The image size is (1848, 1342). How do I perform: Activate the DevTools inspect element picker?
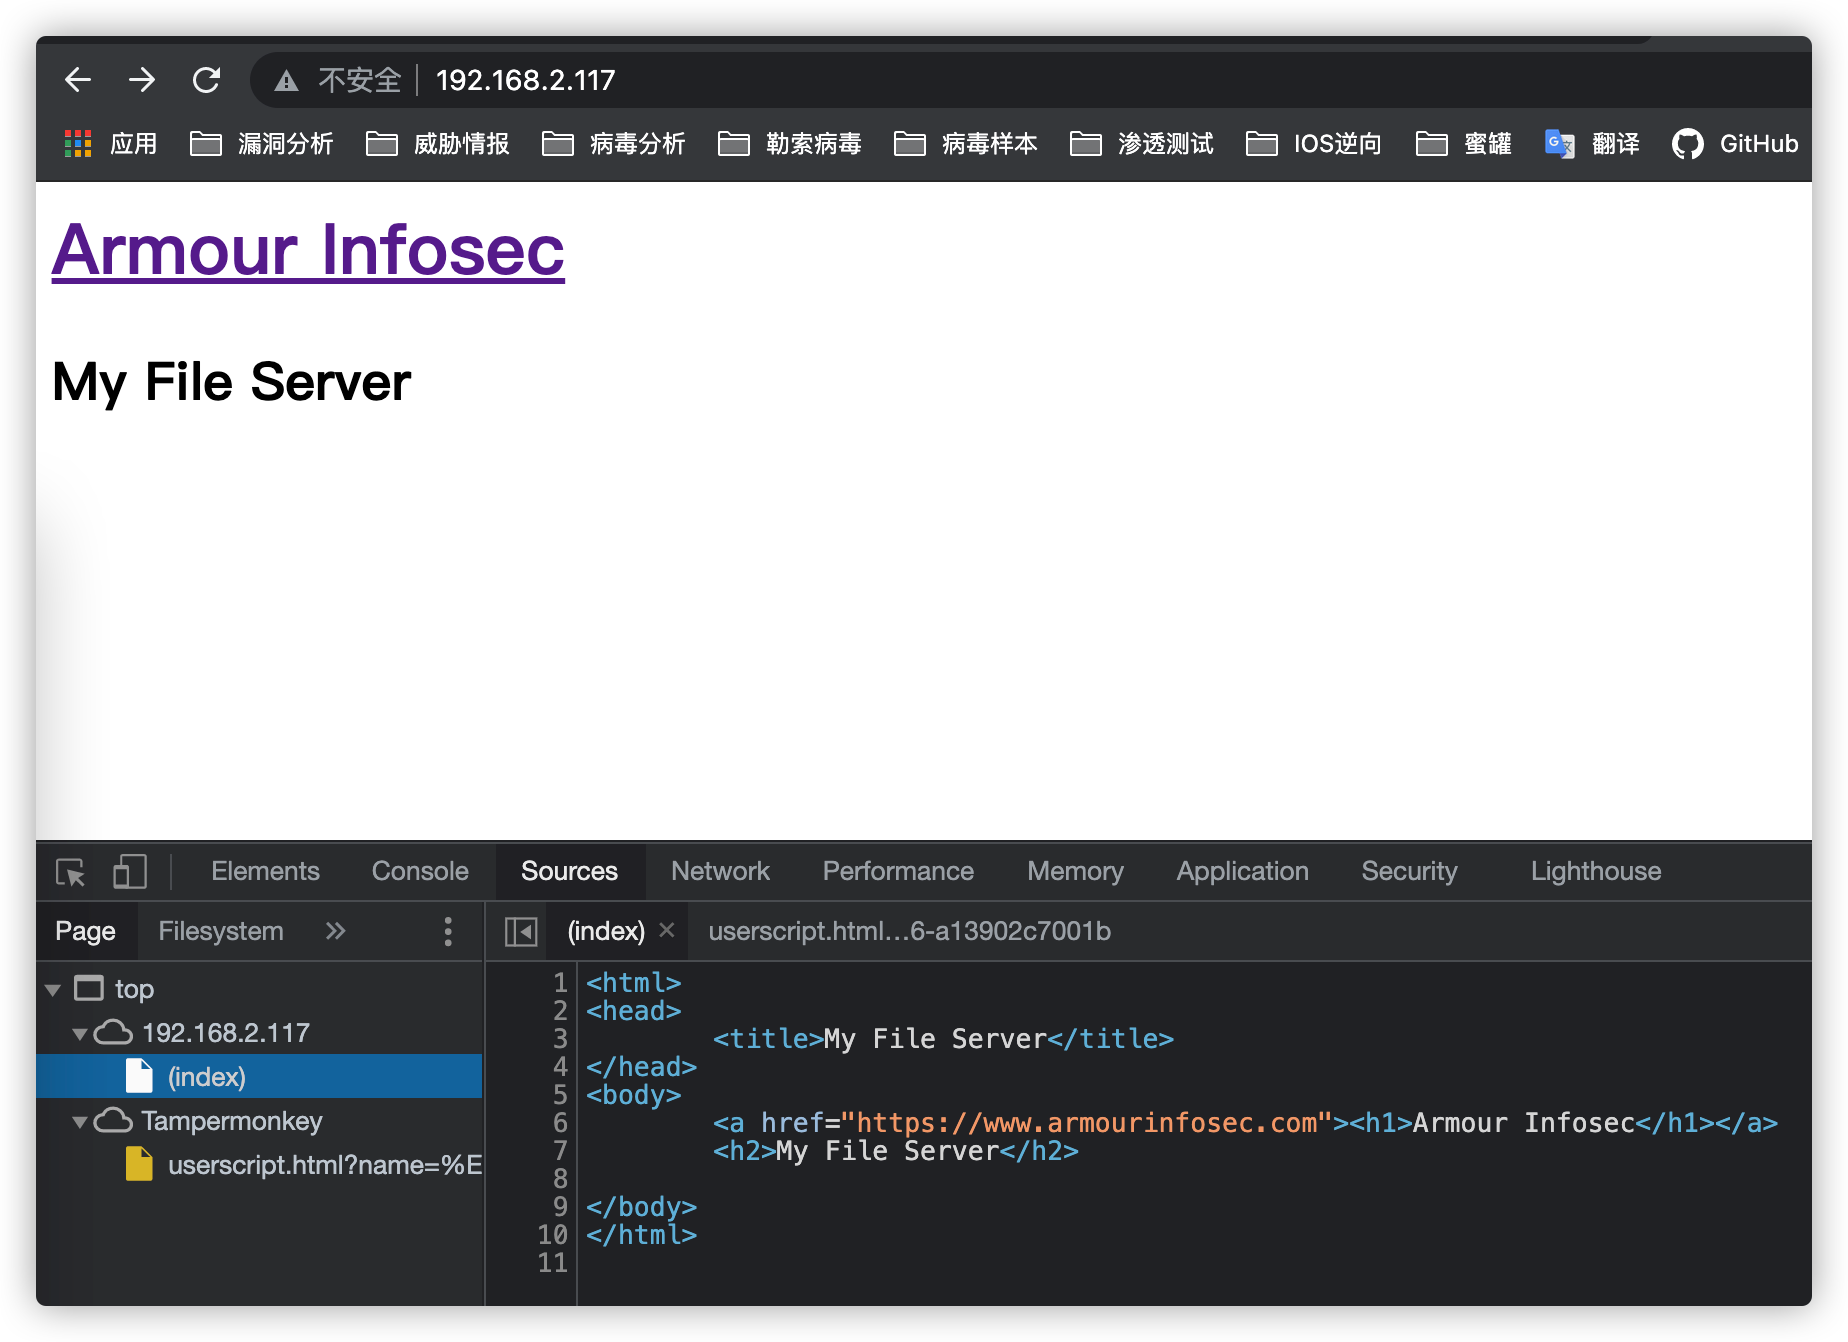click(71, 872)
